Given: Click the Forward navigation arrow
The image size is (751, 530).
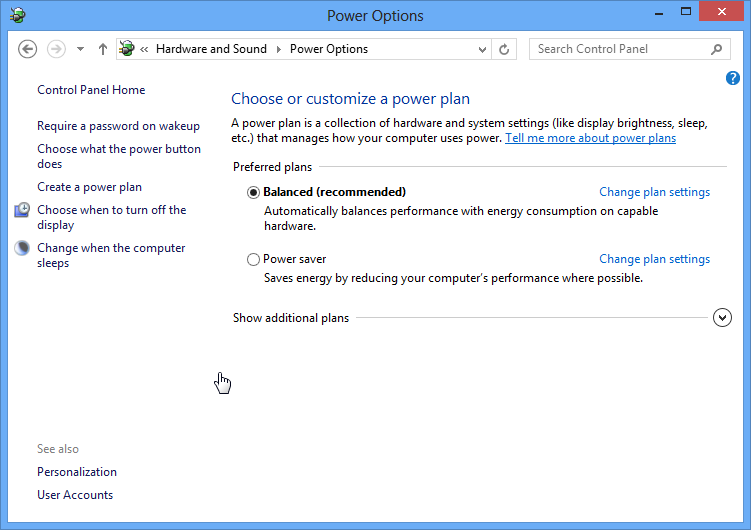Looking at the screenshot, I should tap(56, 49).
